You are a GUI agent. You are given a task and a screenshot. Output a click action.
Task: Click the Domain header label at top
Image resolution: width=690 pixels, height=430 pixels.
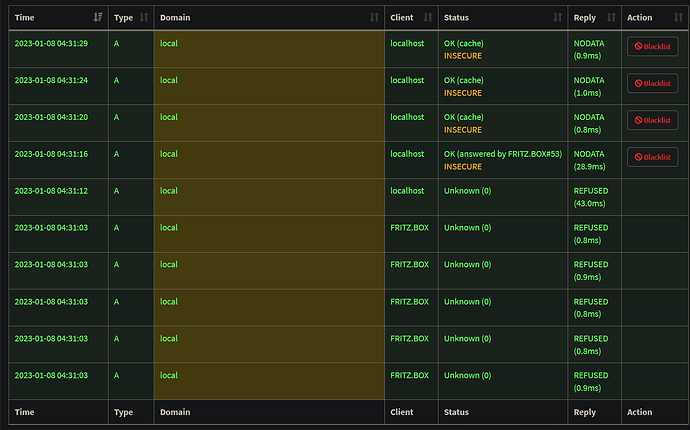[175, 18]
